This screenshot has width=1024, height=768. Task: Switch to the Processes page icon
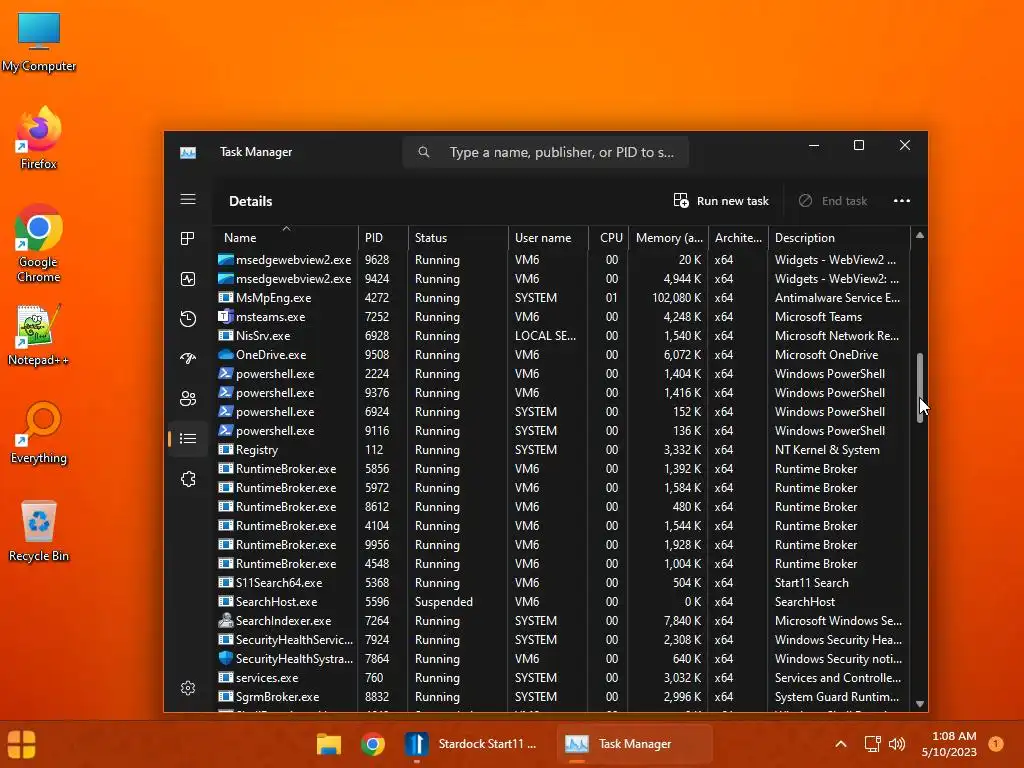(x=188, y=239)
